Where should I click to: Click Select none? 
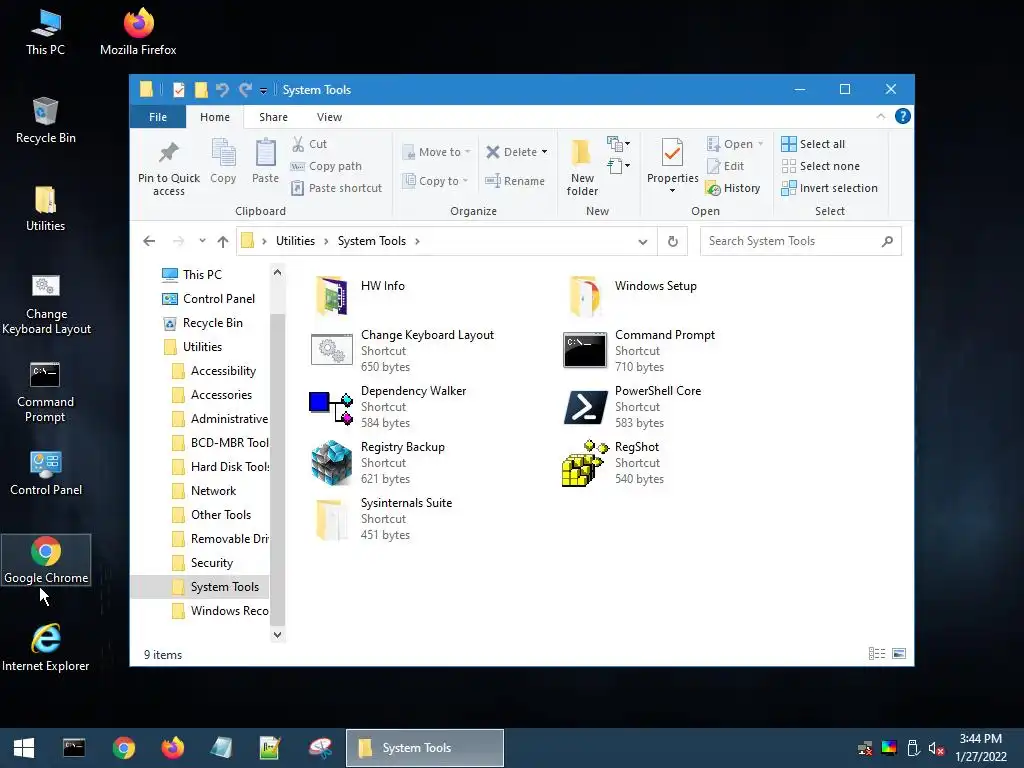point(820,166)
